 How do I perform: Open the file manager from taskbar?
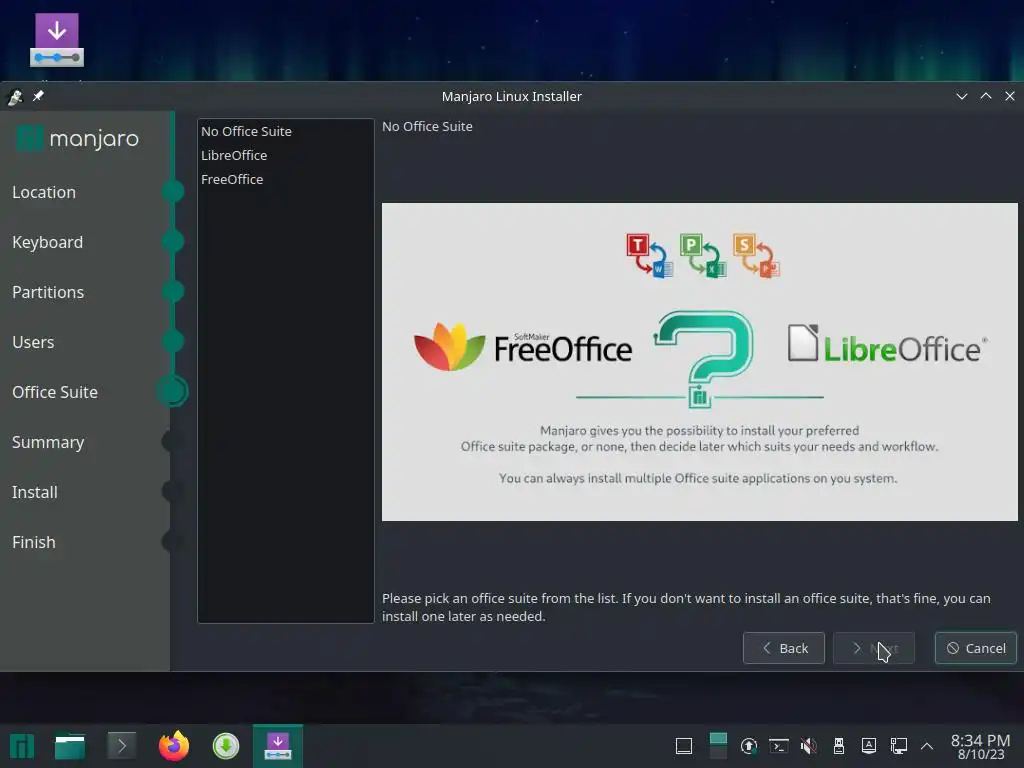(x=70, y=746)
